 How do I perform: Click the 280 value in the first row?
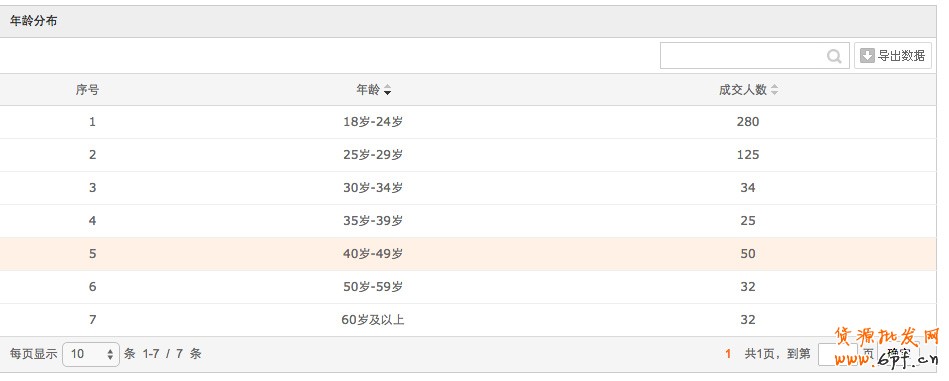[x=748, y=122]
